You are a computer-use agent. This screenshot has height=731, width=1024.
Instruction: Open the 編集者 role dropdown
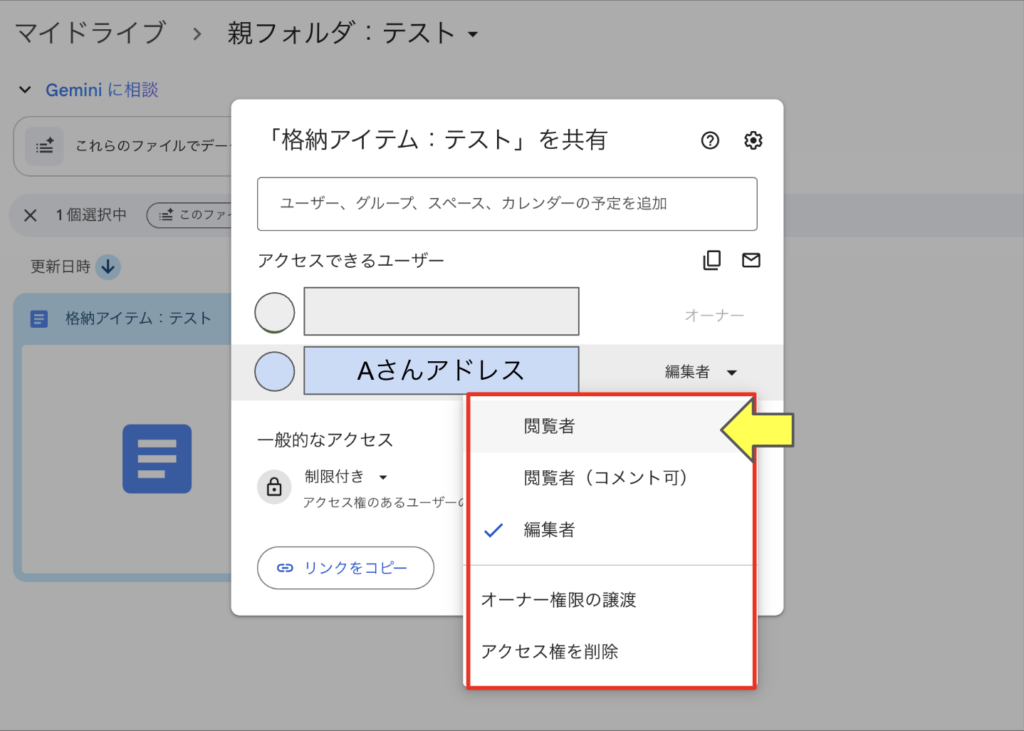coord(701,372)
